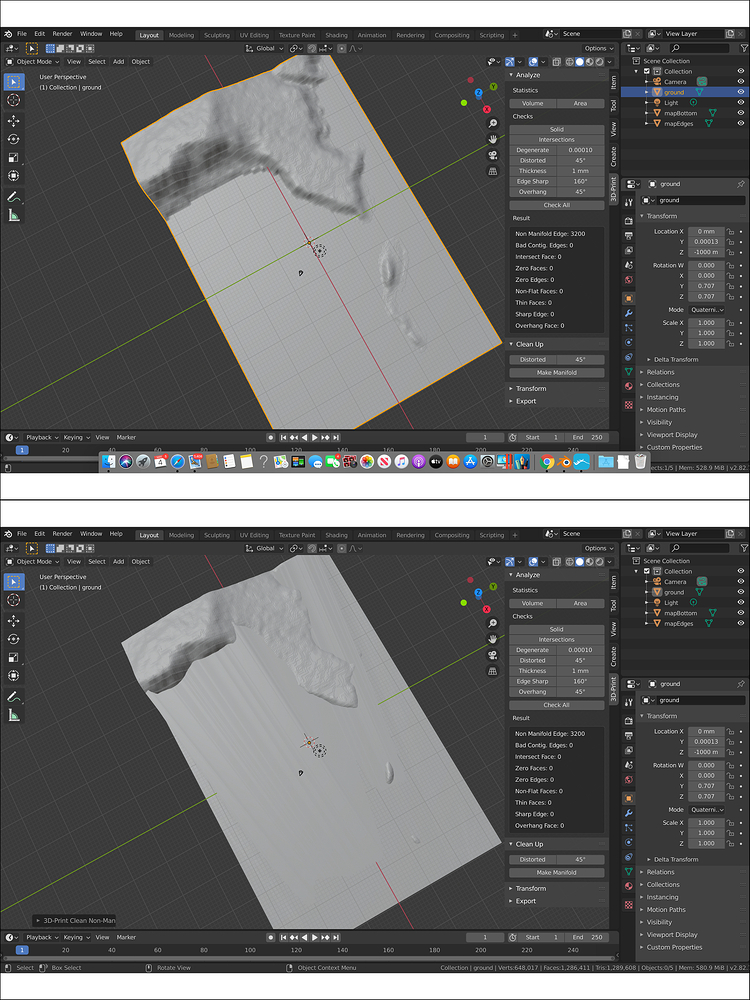Click the Solid check button in upper screenshot
This screenshot has height=1000, width=750.
tap(557, 129)
